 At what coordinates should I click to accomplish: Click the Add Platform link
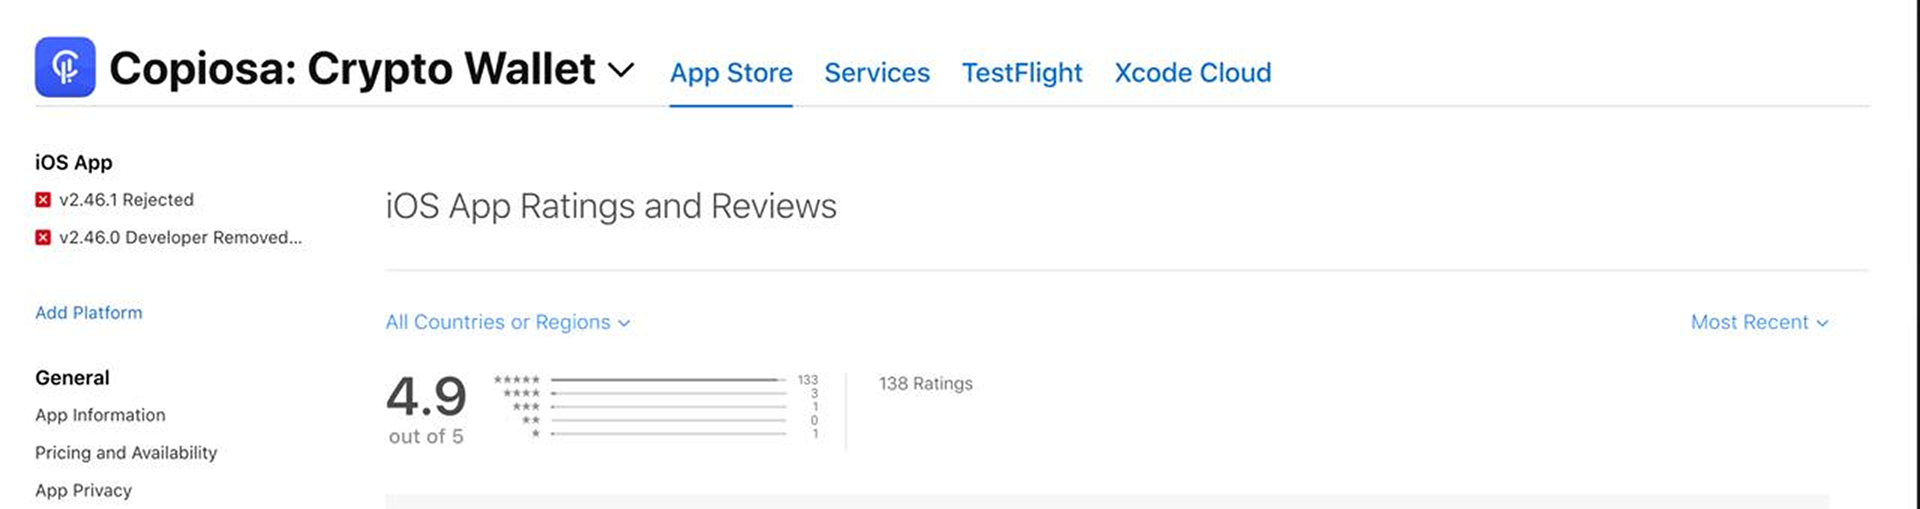point(89,313)
